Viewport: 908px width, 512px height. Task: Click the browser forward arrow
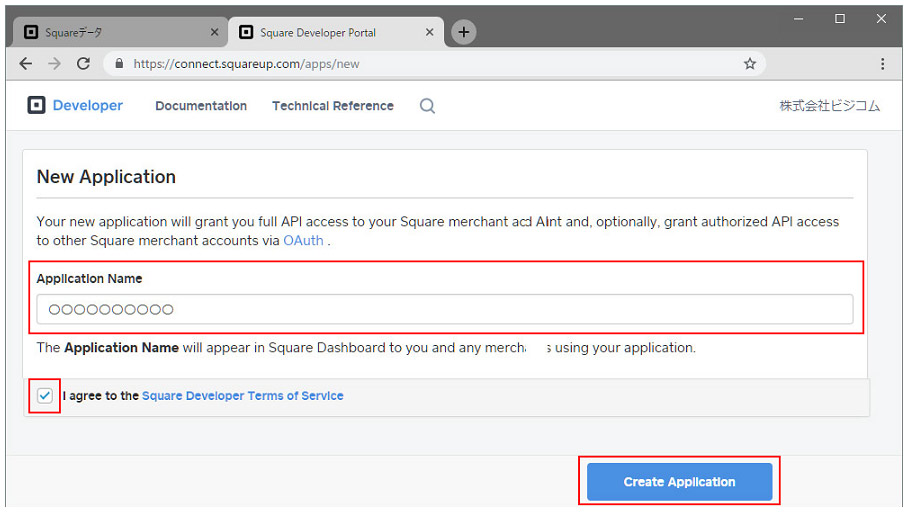[x=54, y=64]
